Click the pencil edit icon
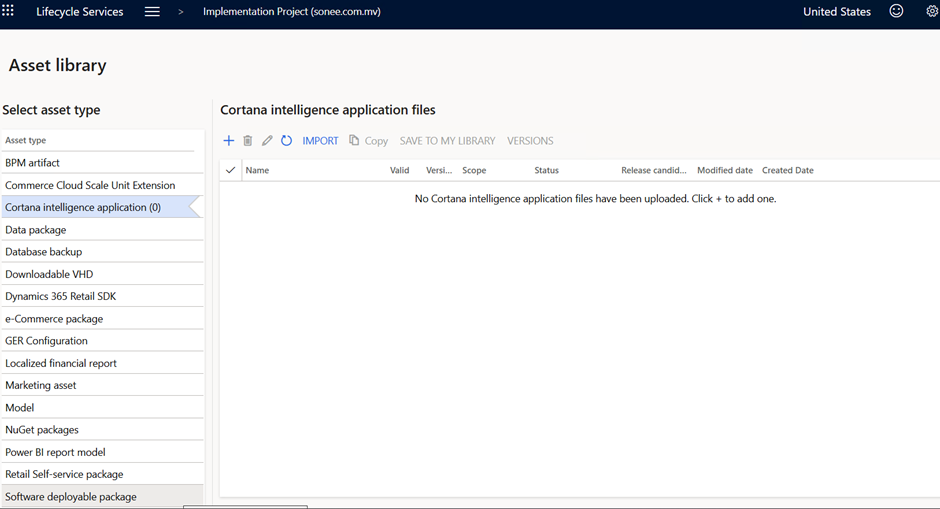Image resolution: width=940 pixels, height=509 pixels. point(267,140)
